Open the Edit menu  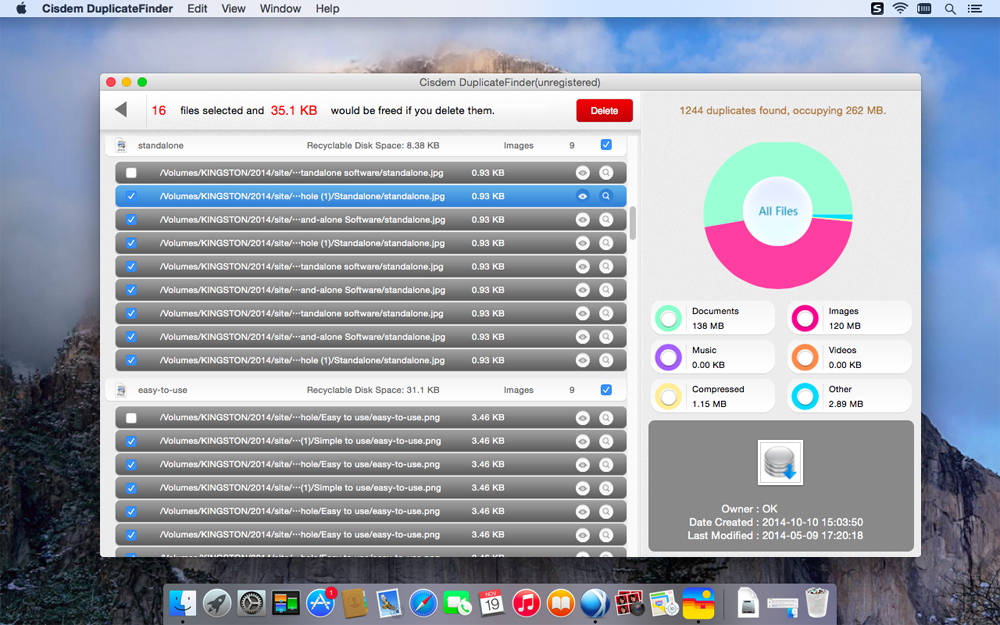point(197,8)
